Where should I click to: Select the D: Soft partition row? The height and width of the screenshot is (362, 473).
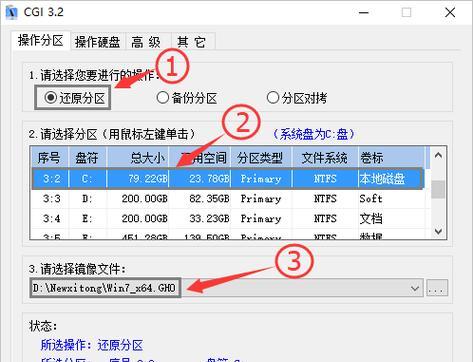(x=228, y=199)
